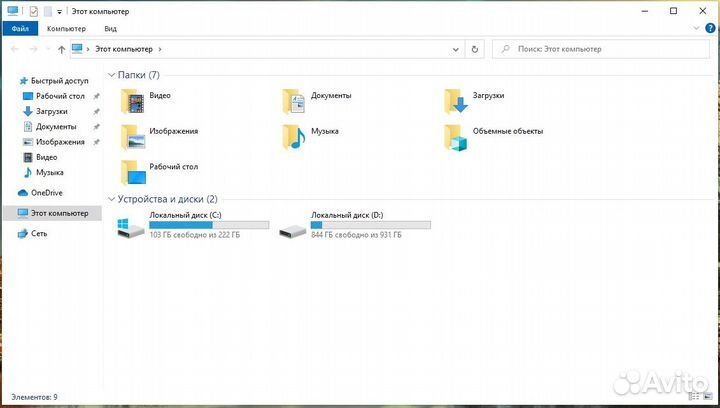720x408 pixels.
Task: Open the Загрузки folder in main pane
Action: [x=456, y=100]
